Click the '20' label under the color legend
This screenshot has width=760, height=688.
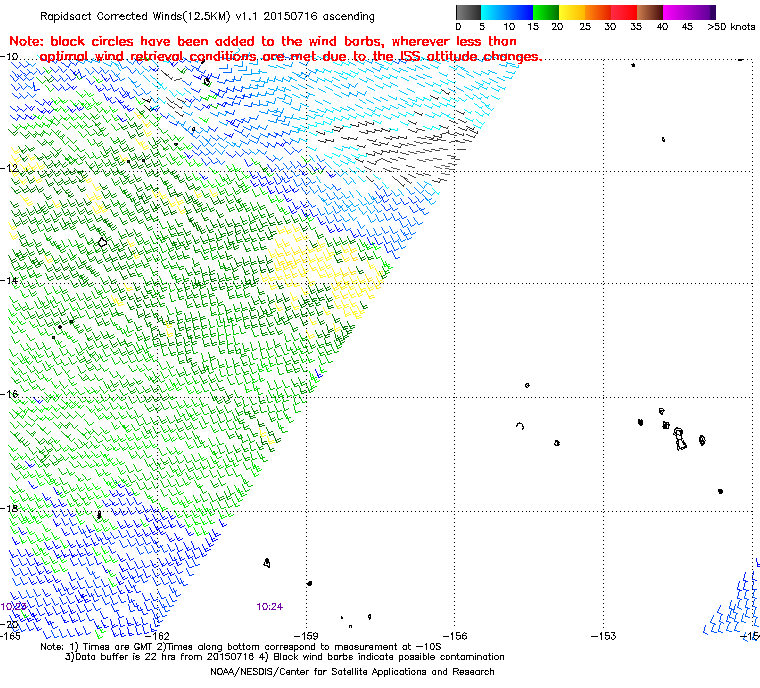point(557,27)
